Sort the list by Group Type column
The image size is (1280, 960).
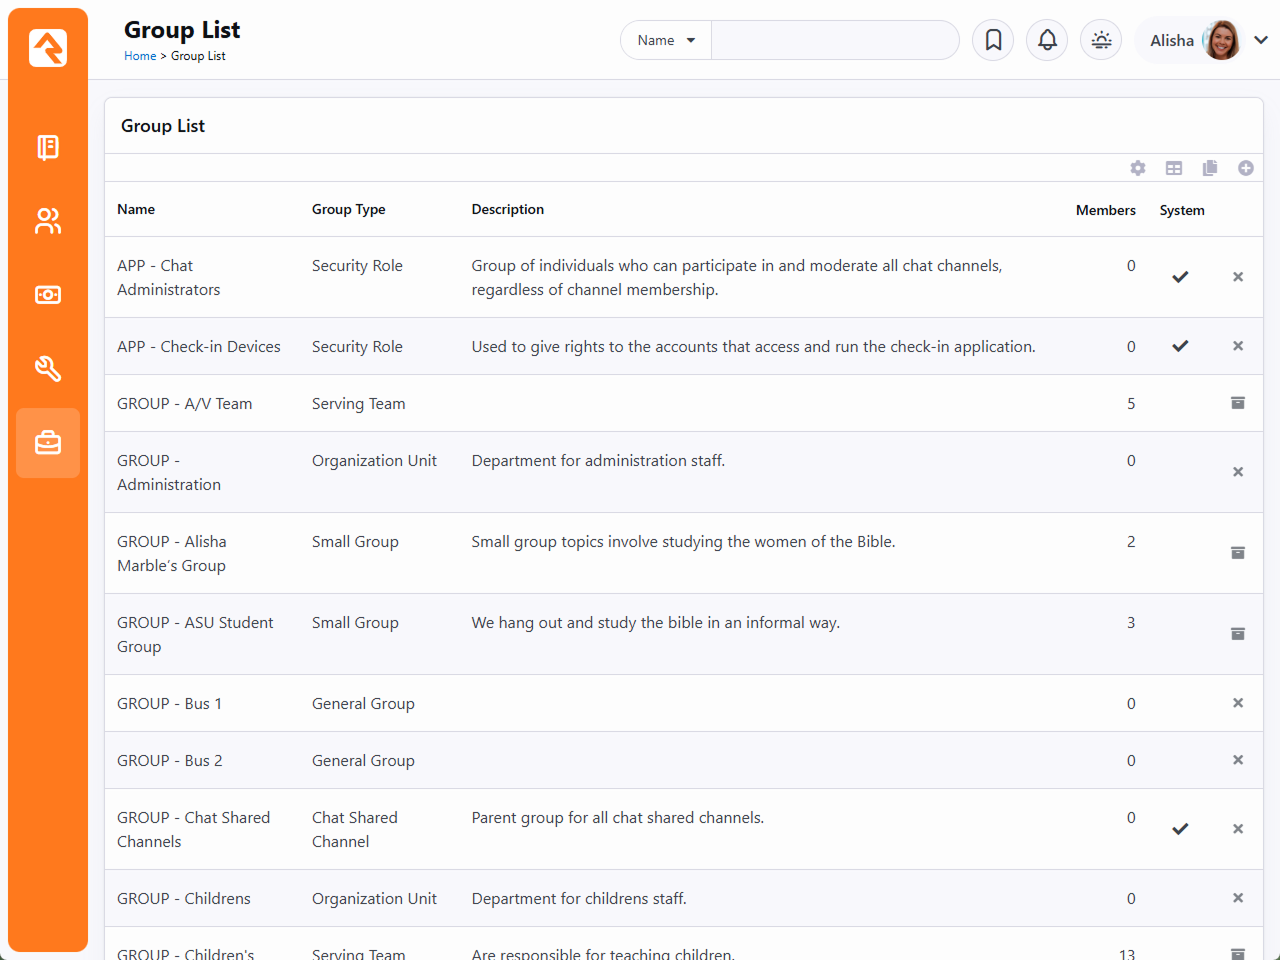tap(348, 209)
